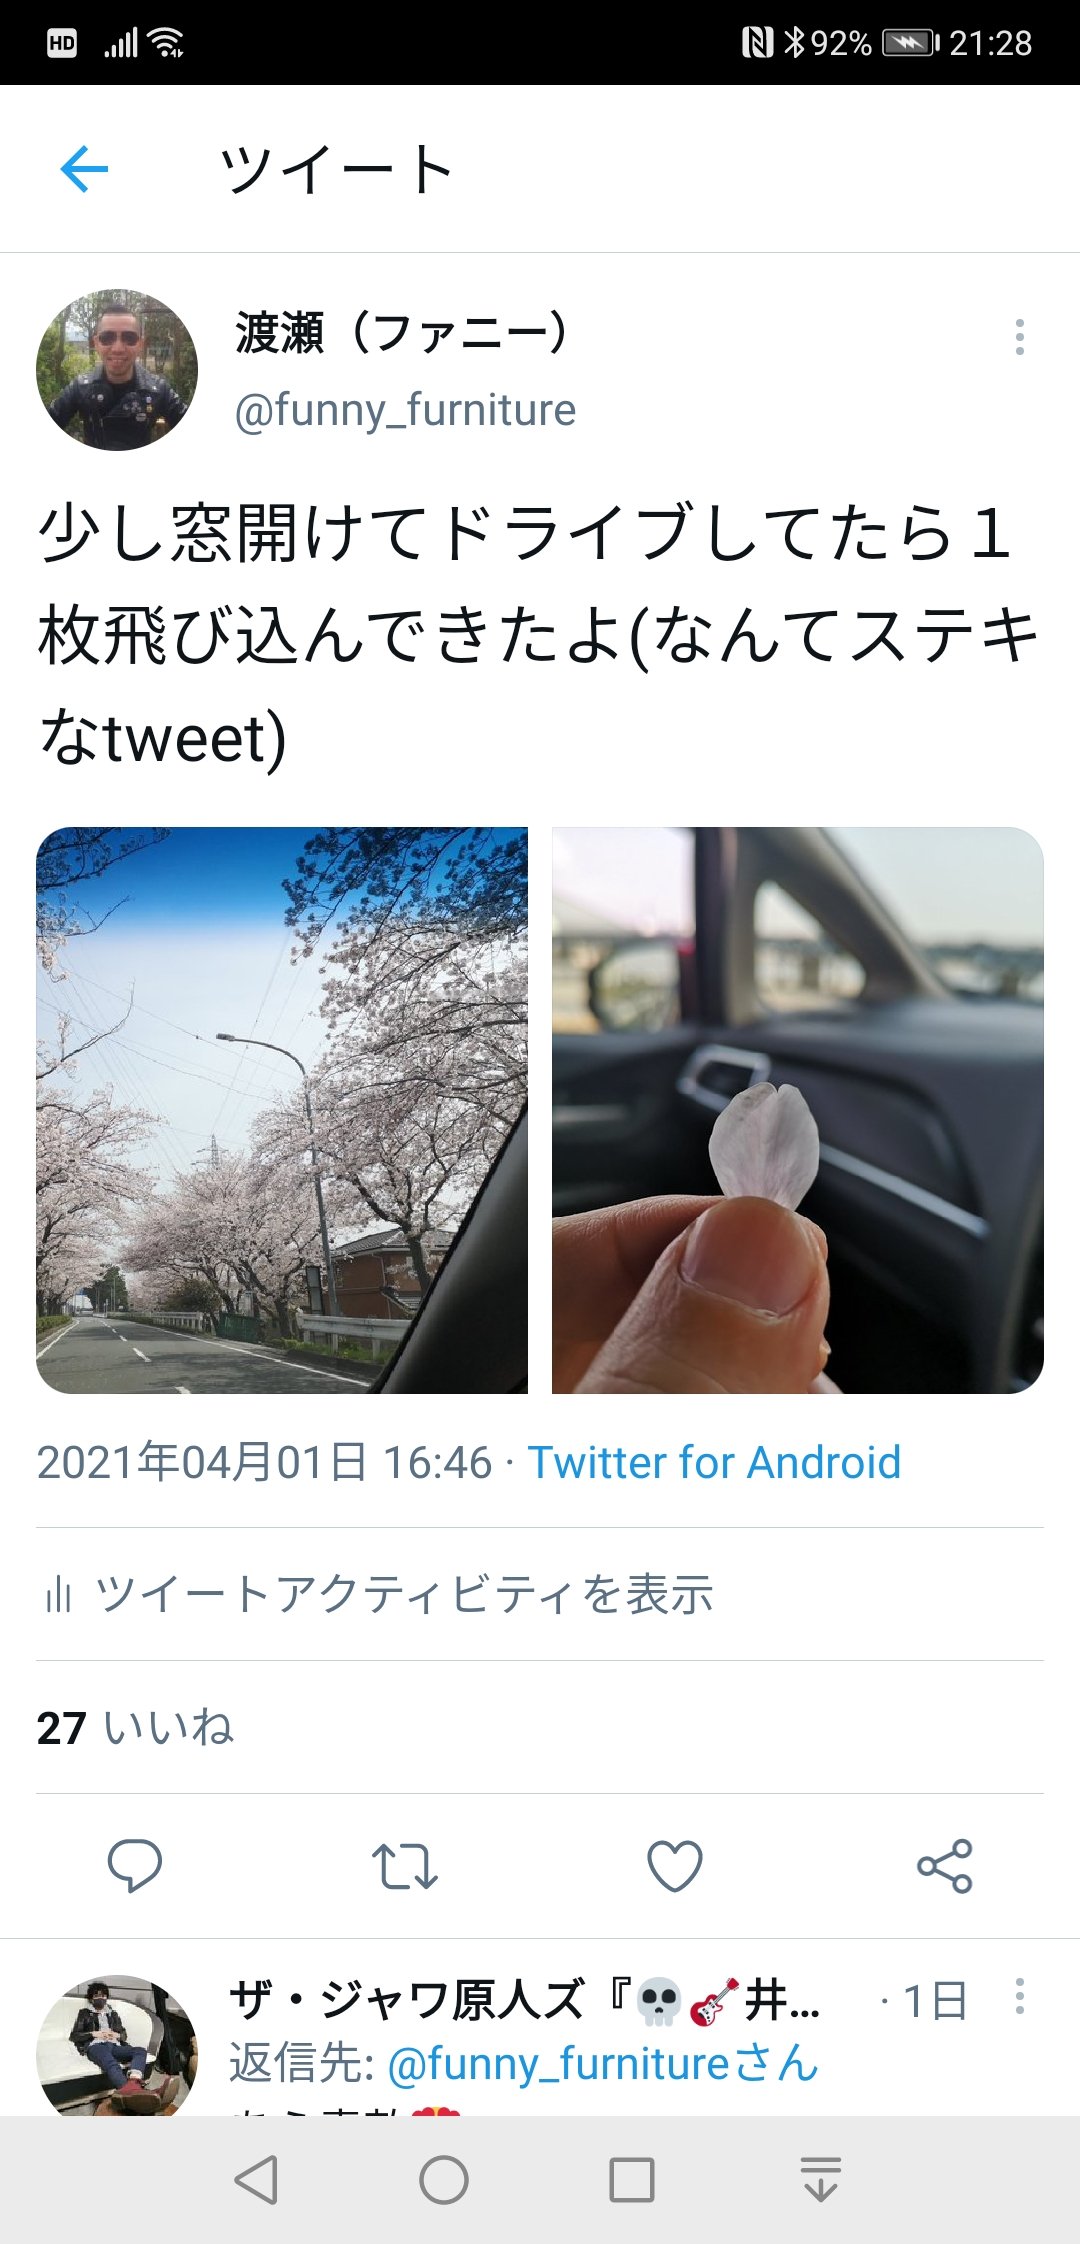Tap the blue back arrow

point(84,169)
